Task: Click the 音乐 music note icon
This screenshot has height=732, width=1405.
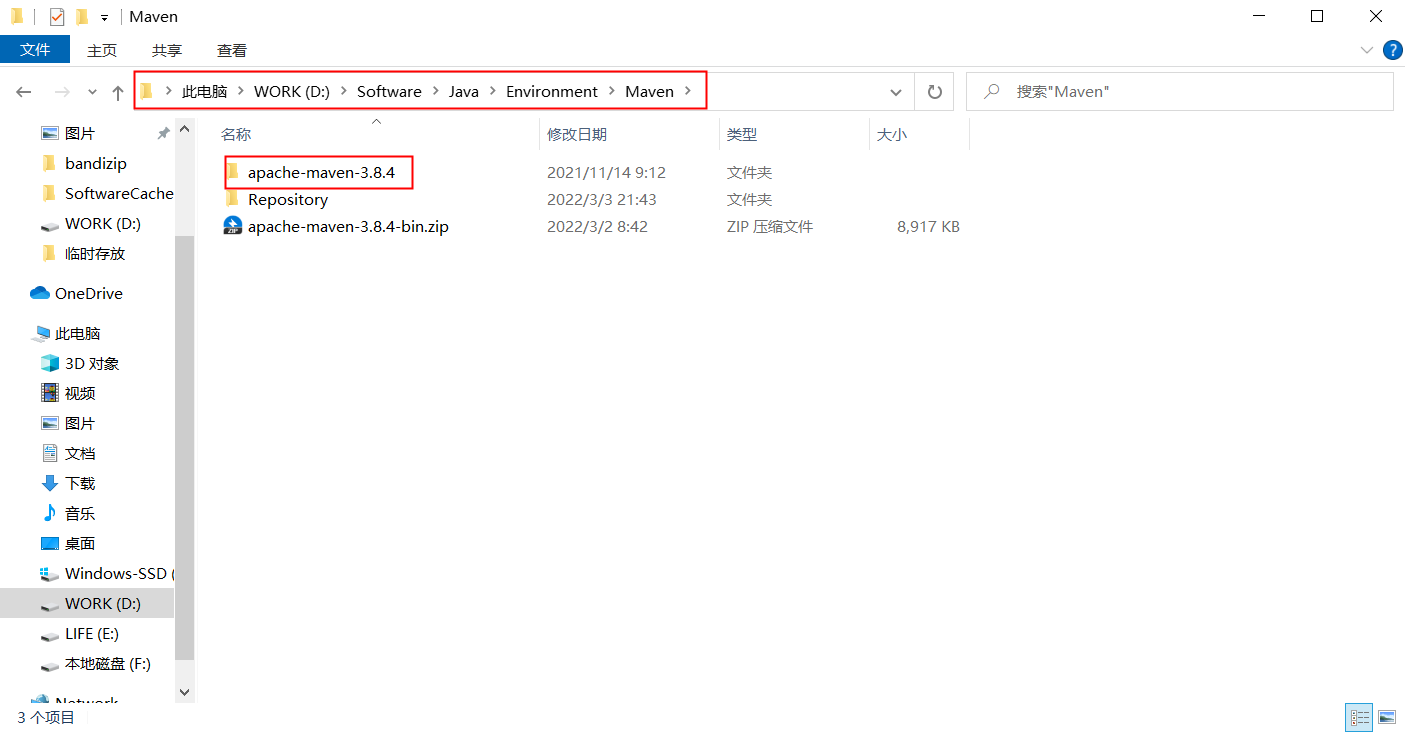Action: [x=50, y=513]
